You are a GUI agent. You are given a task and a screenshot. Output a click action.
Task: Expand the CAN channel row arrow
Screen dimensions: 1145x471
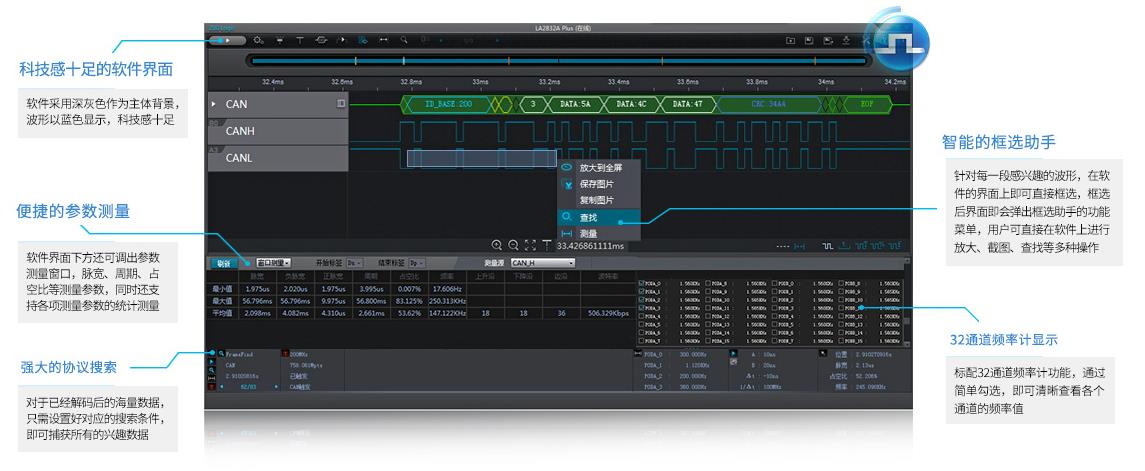212,104
